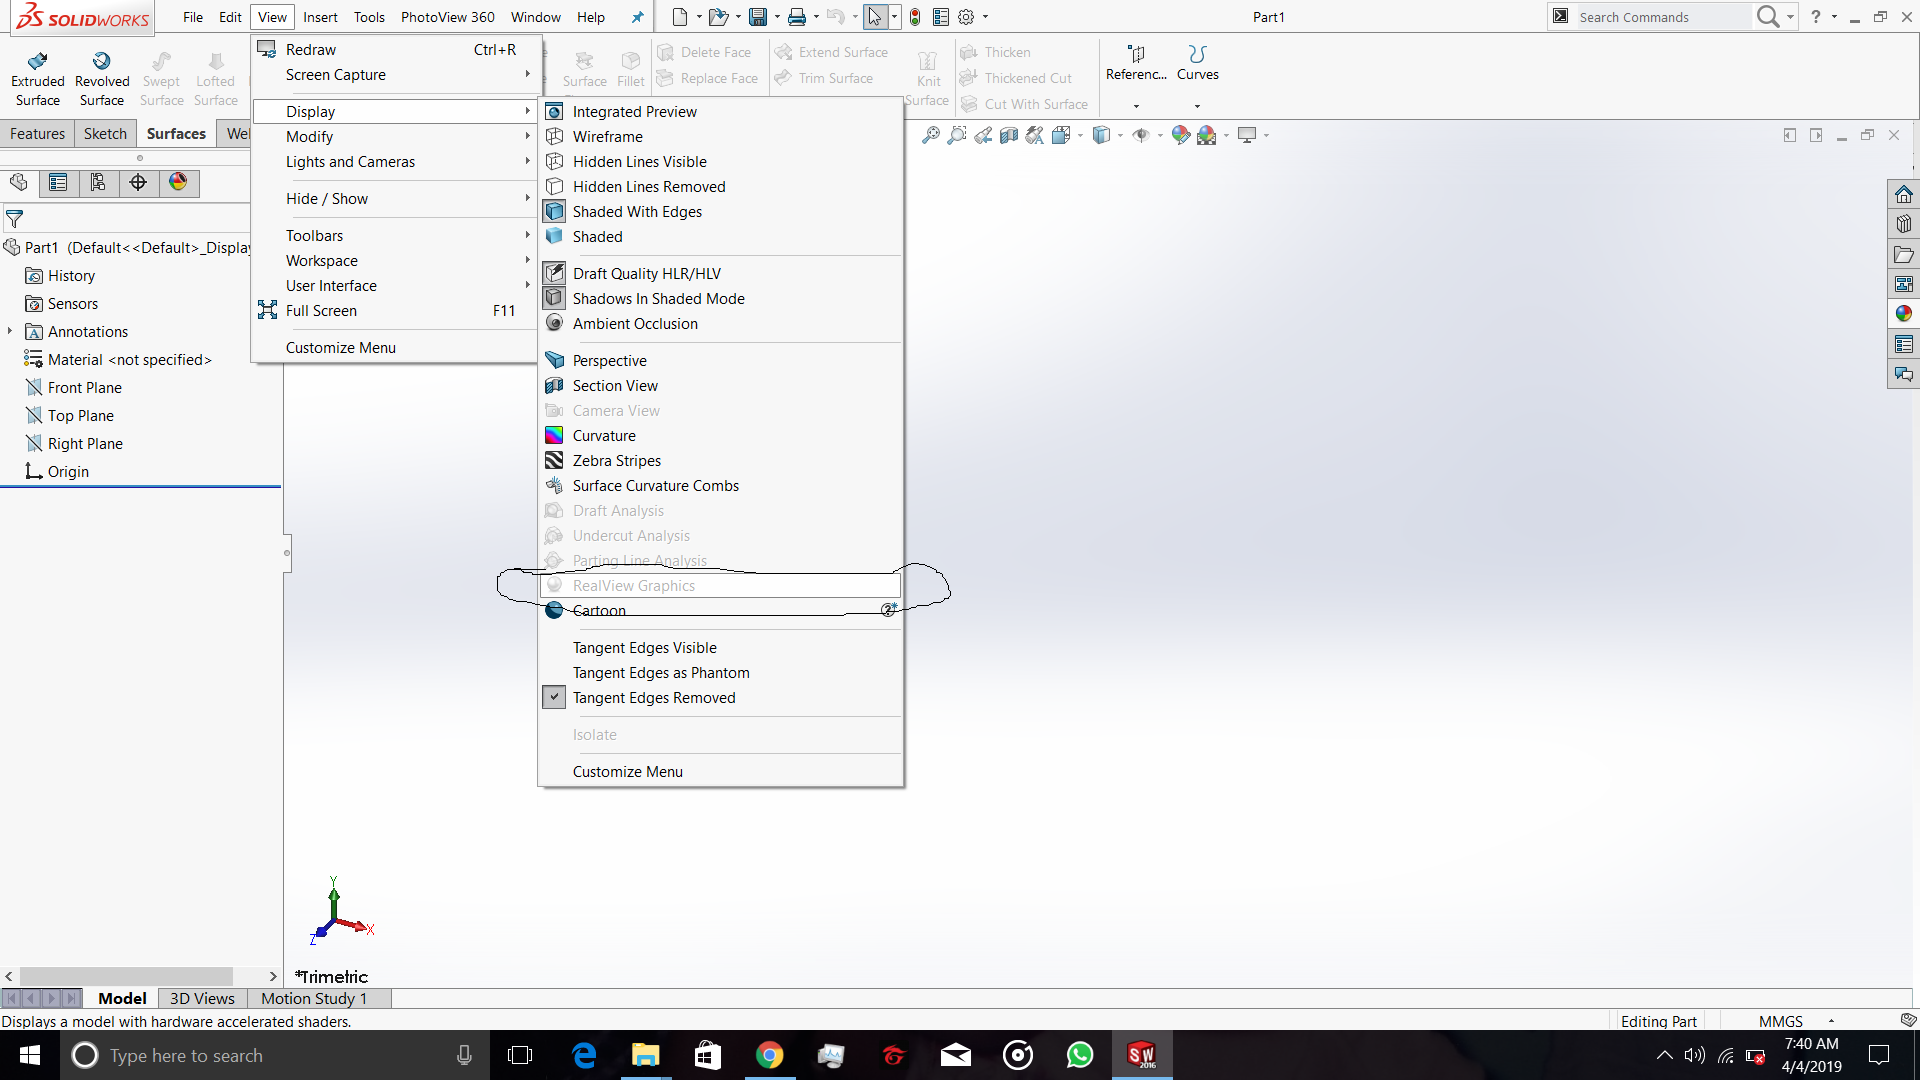This screenshot has width=1920, height=1080.
Task: Open SolidWorks Resources home icon in task pane
Action: [x=1903, y=194]
